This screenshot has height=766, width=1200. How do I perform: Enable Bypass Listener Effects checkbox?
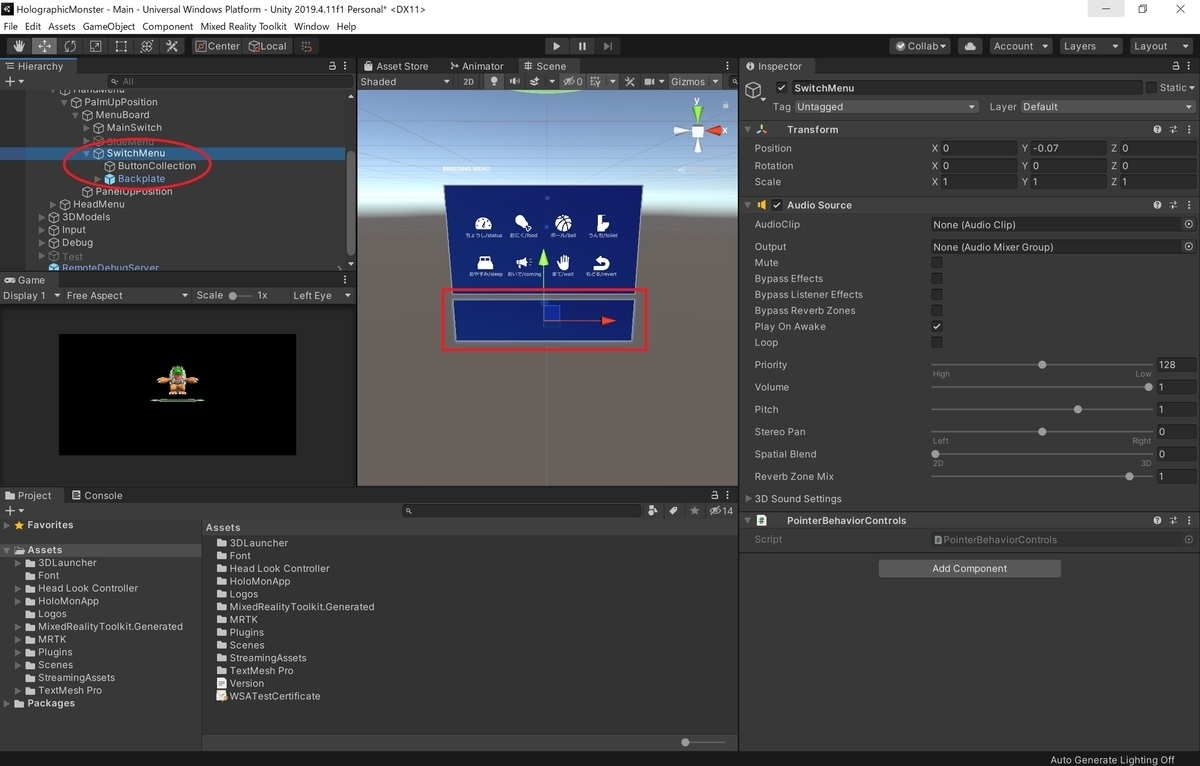coord(937,295)
